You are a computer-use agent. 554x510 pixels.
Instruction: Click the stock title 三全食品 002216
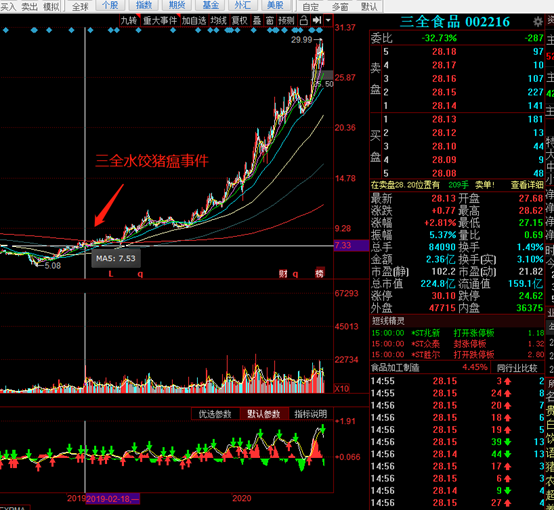click(x=455, y=22)
